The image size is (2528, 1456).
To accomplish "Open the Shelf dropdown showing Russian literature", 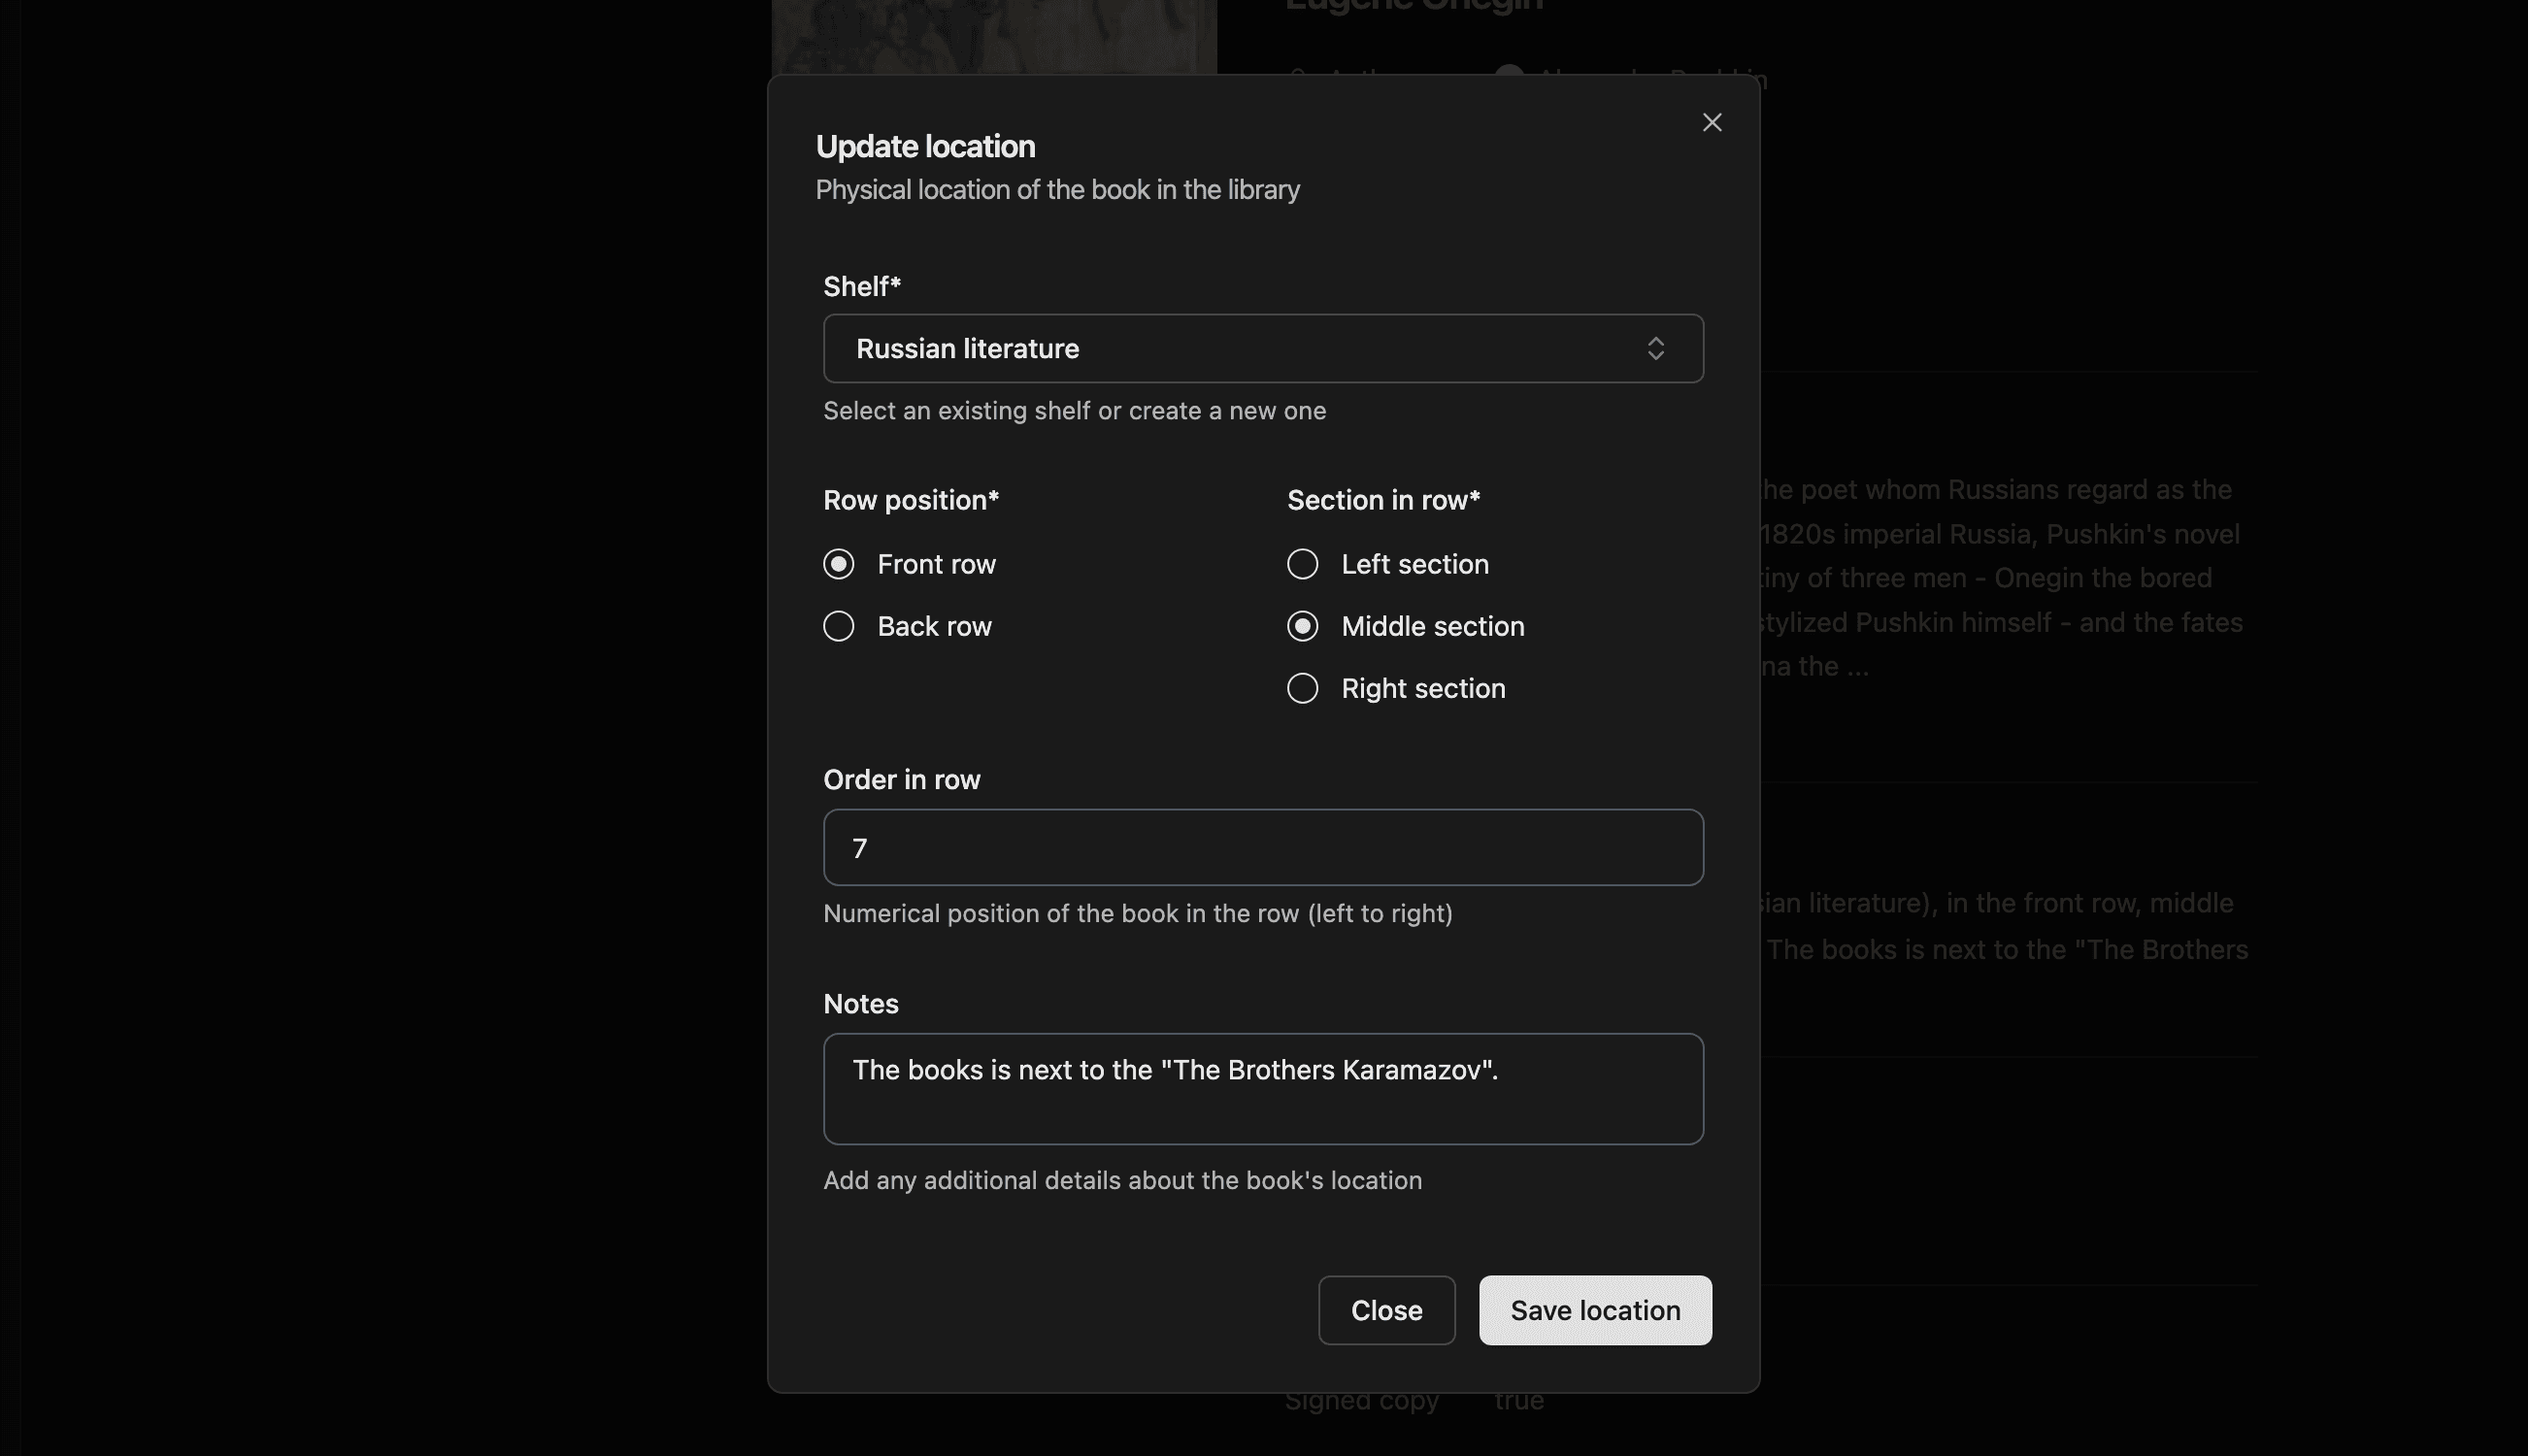I will tap(1262, 348).
